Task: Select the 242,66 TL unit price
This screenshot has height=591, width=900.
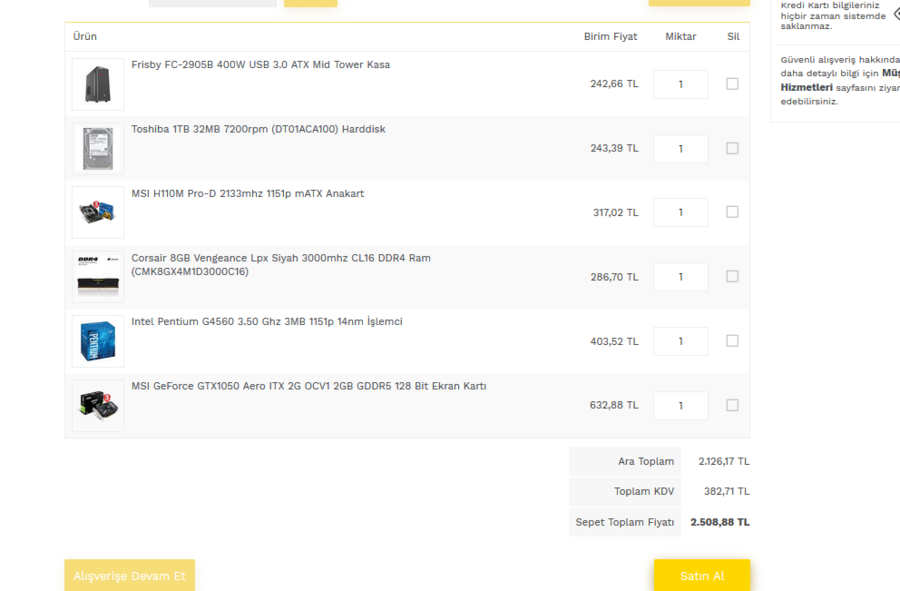Action: pyautogui.click(x=614, y=84)
